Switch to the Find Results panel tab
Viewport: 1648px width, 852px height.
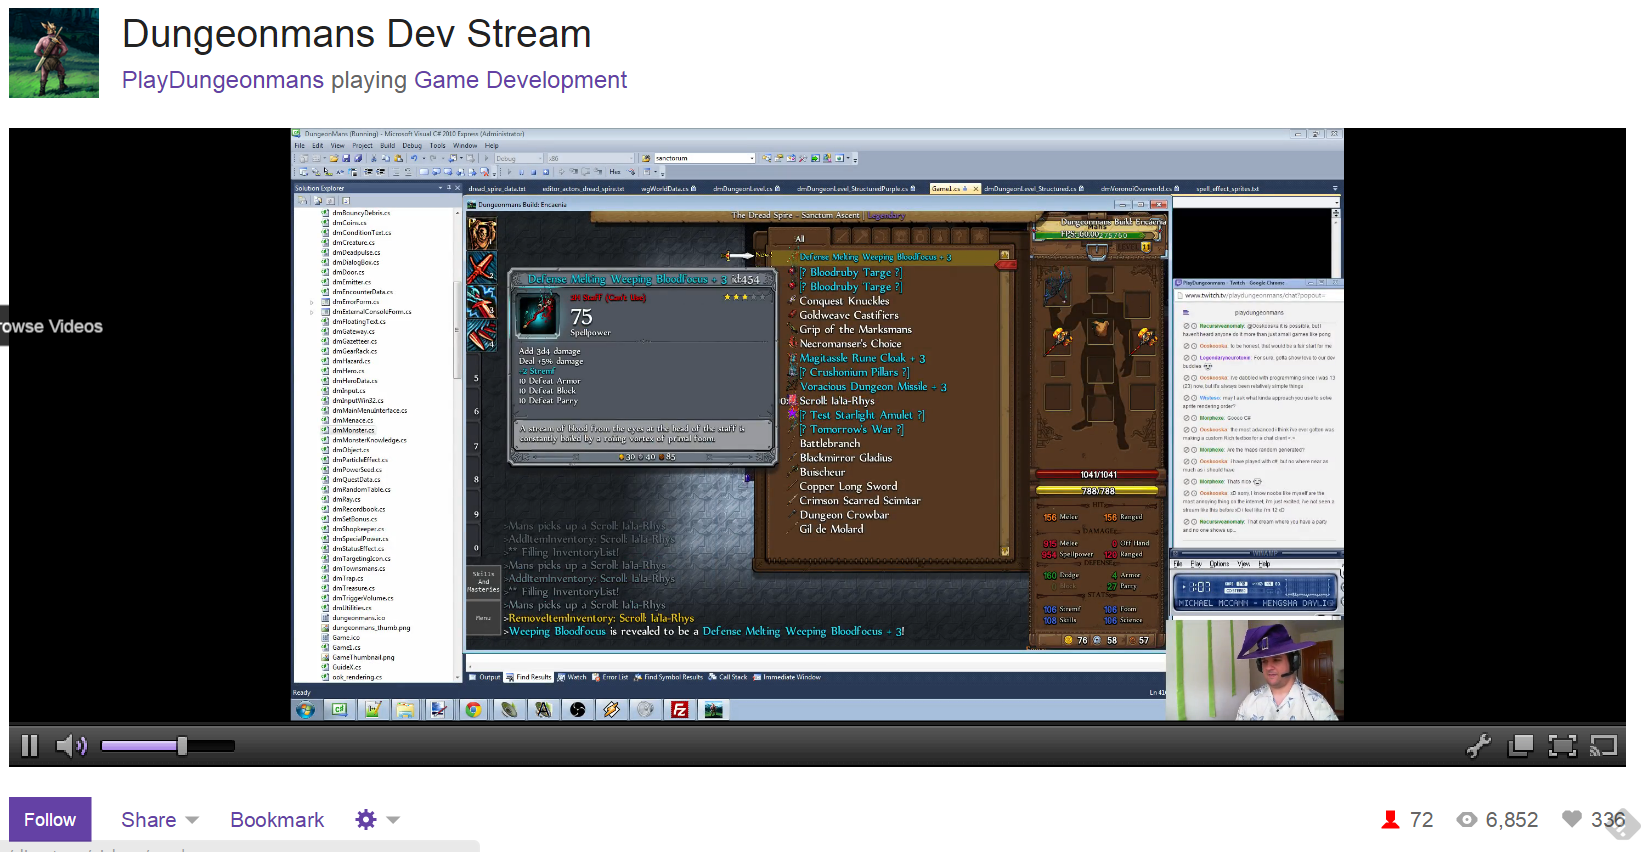tap(529, 677)
